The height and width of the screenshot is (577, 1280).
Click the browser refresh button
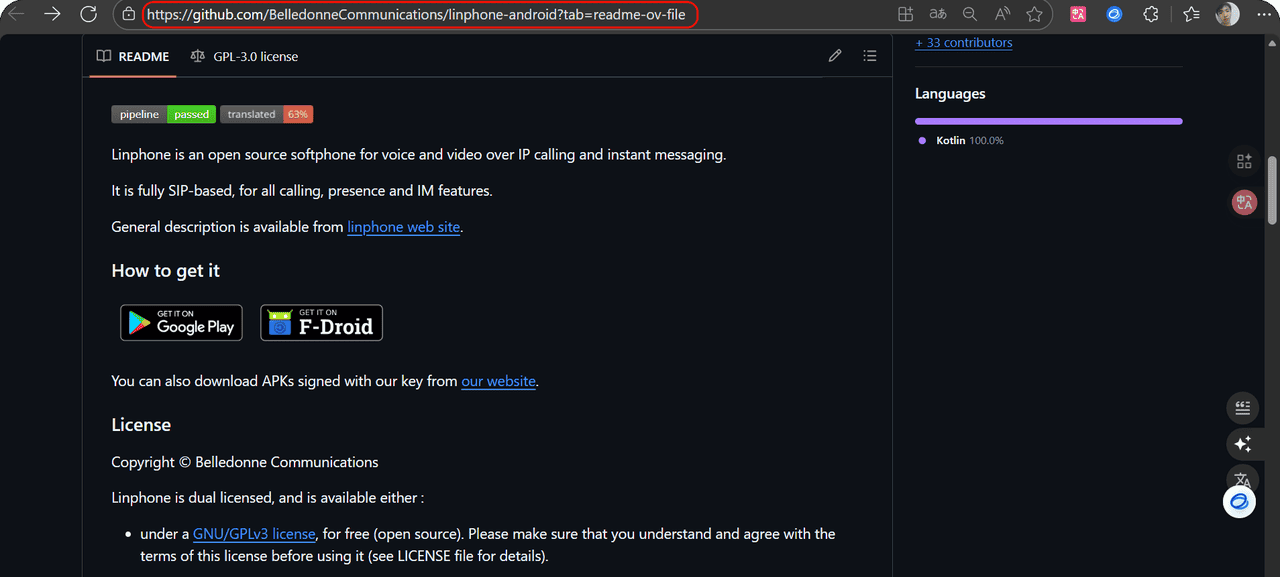[88, 14]
